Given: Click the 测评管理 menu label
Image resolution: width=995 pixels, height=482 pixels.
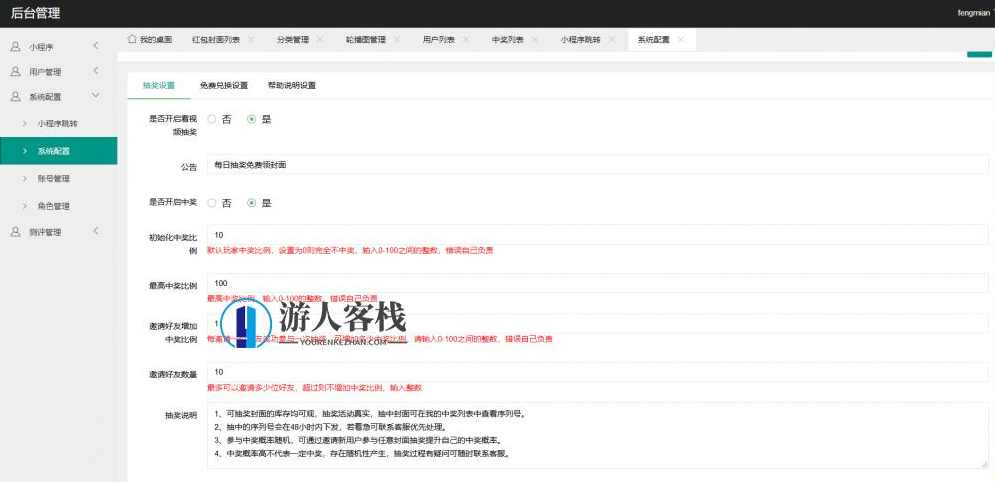Looking at the screenshot, I should coord(45,233).
